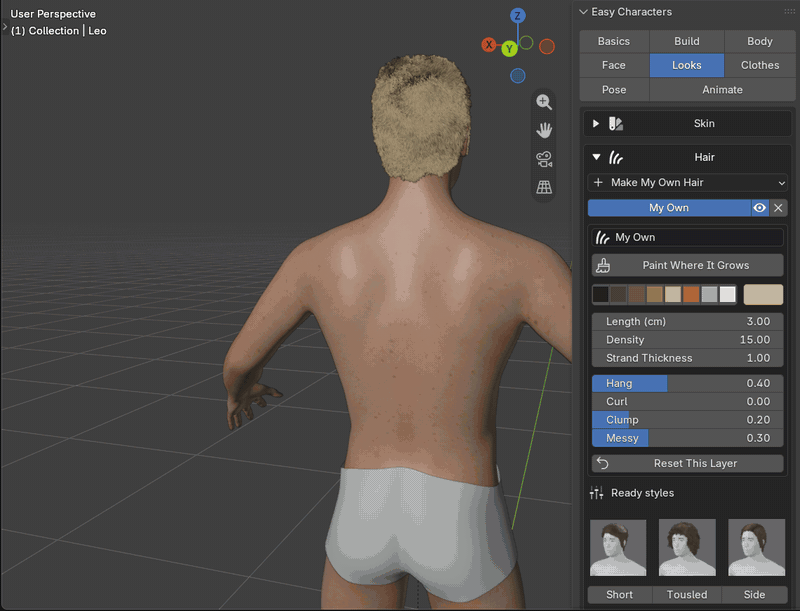The height and width of the screenshot is (611, 800).
Task: Expand the Skin section triangle
Action: tap(595, 123)
